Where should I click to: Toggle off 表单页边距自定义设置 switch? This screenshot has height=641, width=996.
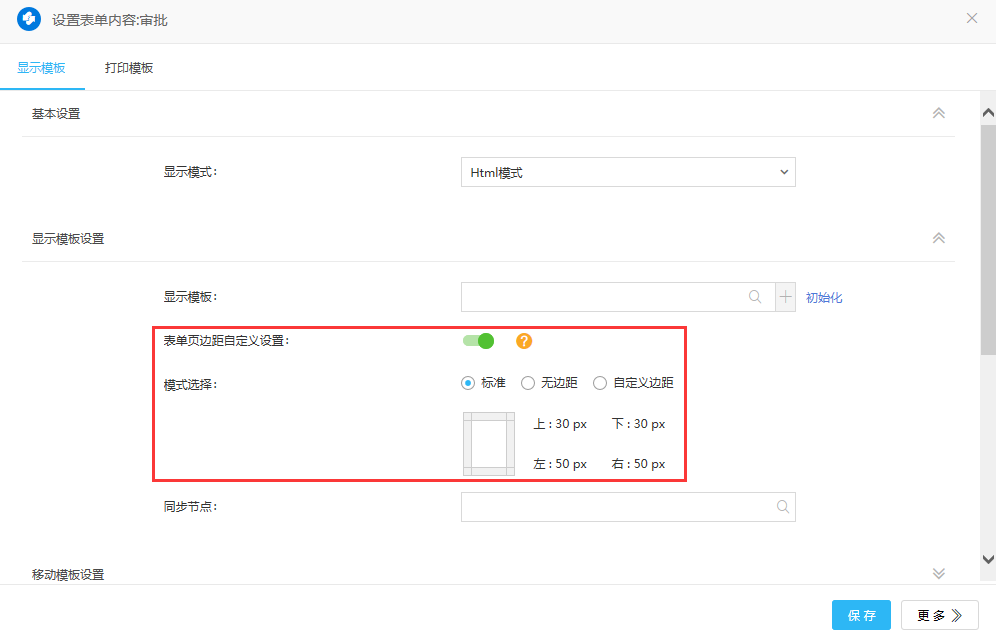click(x=479, y=341)
